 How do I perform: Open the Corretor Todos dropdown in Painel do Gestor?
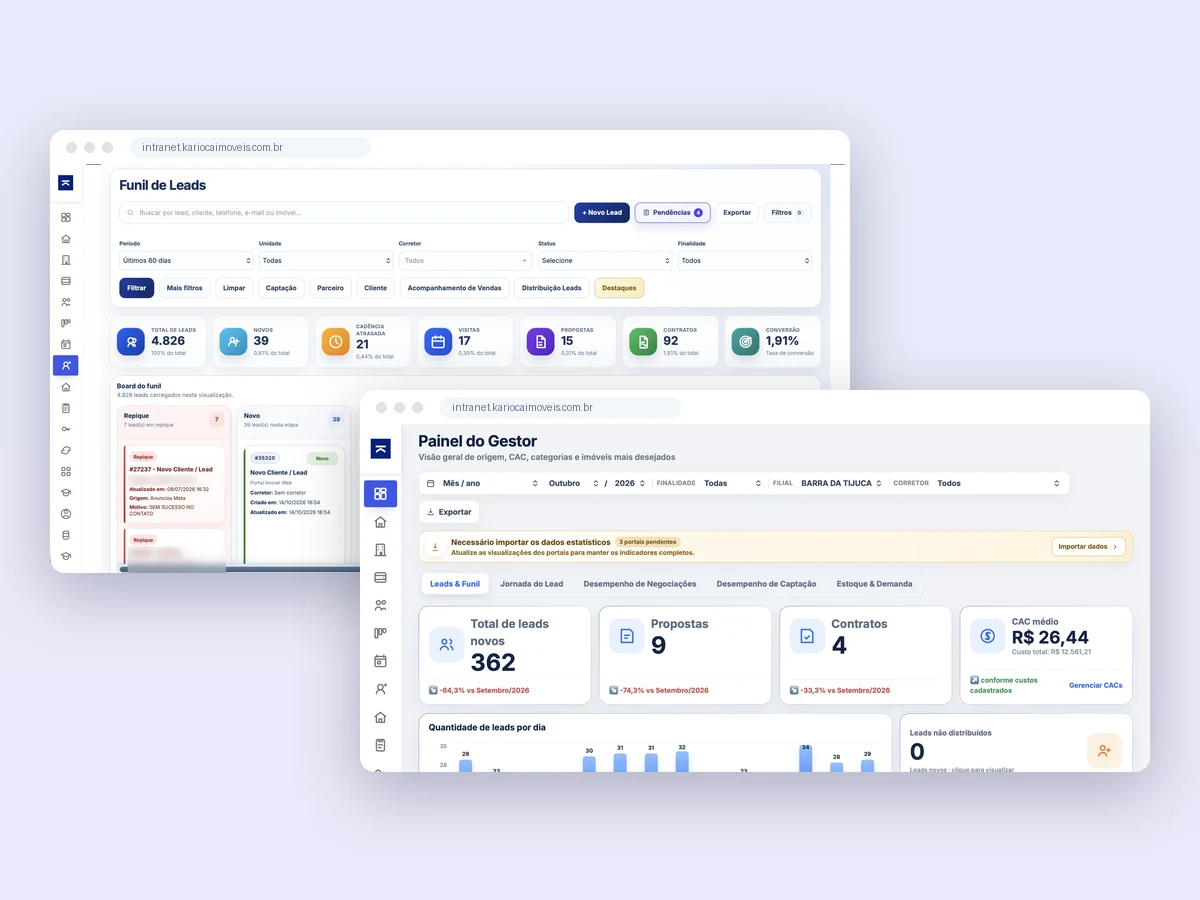tap(998, 483)
